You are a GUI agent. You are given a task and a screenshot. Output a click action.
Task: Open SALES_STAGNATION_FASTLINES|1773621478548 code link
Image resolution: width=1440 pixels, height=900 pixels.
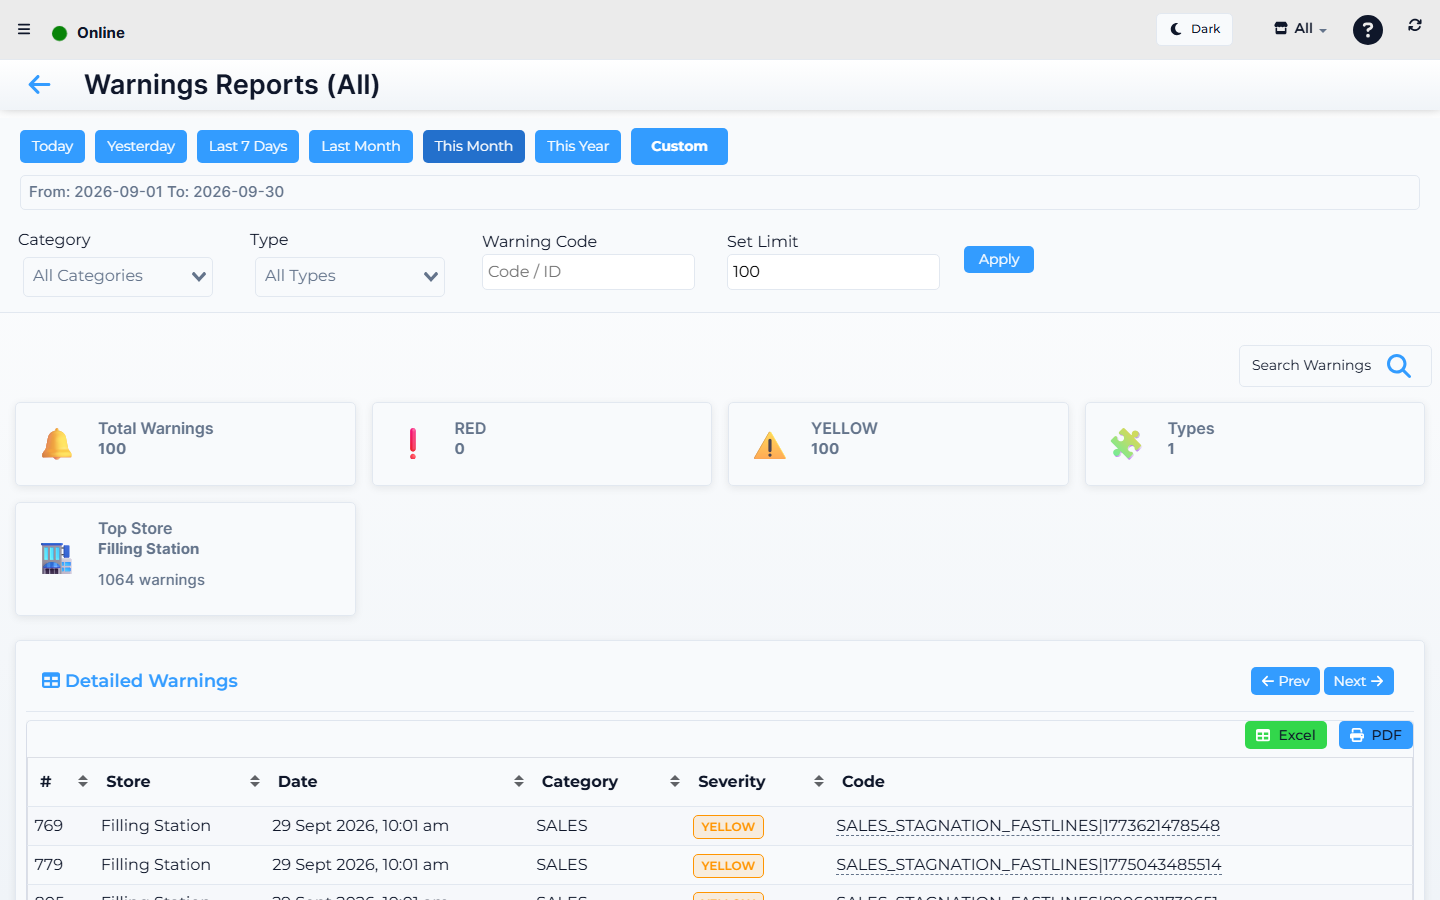pyautogui.click(x=1028, y=826)
